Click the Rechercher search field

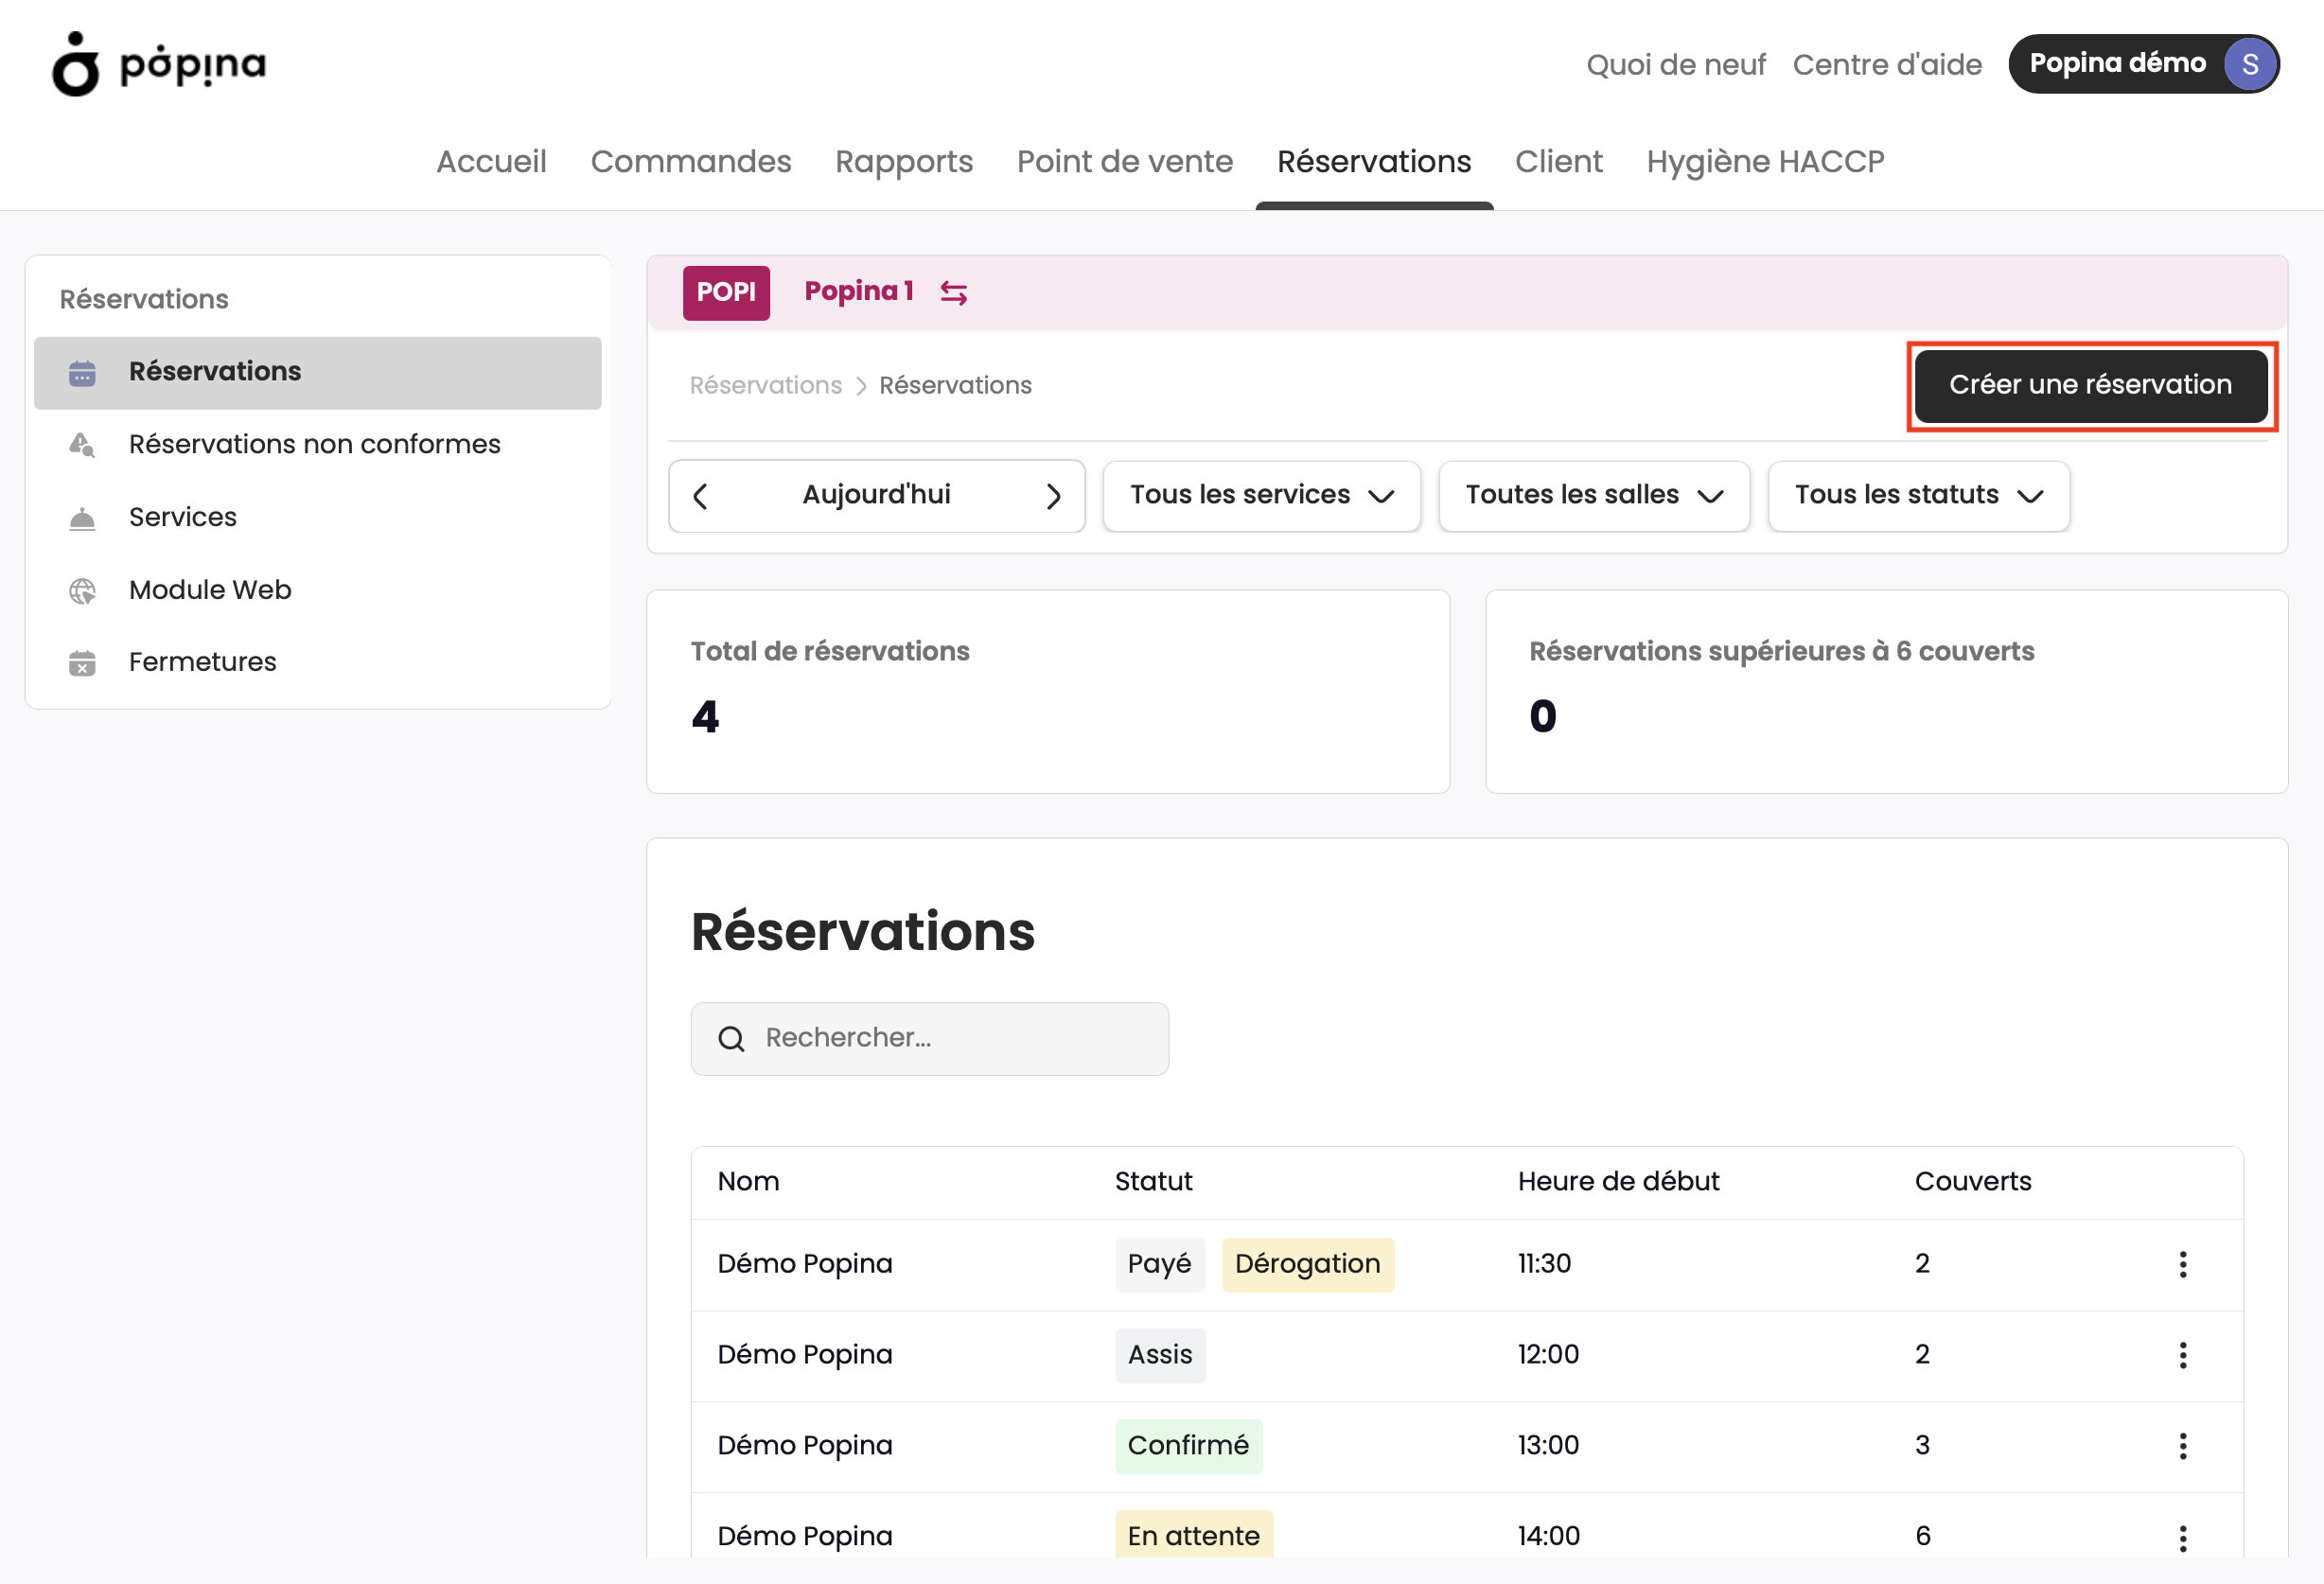click(929, 1039)
